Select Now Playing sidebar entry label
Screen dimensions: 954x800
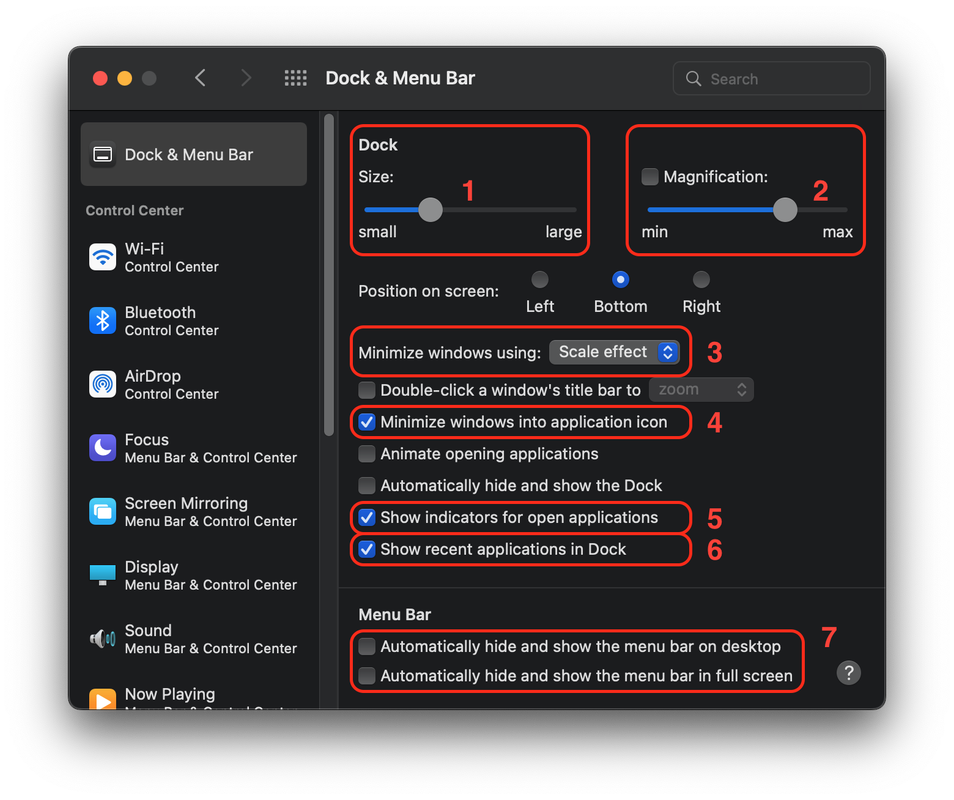170,694
